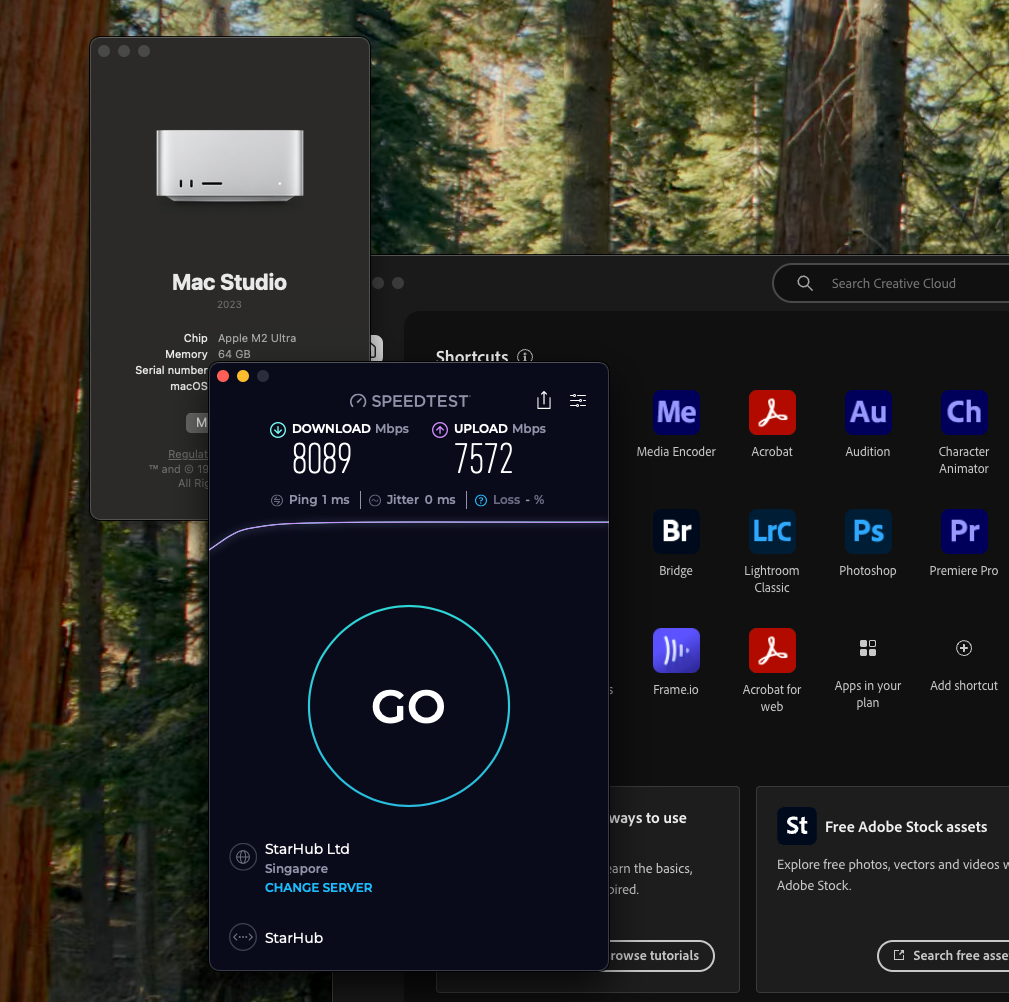Launch Acrobat from Shortcuts
Viewport: 1009px width, 1002px height.
(x=772, y=413)
